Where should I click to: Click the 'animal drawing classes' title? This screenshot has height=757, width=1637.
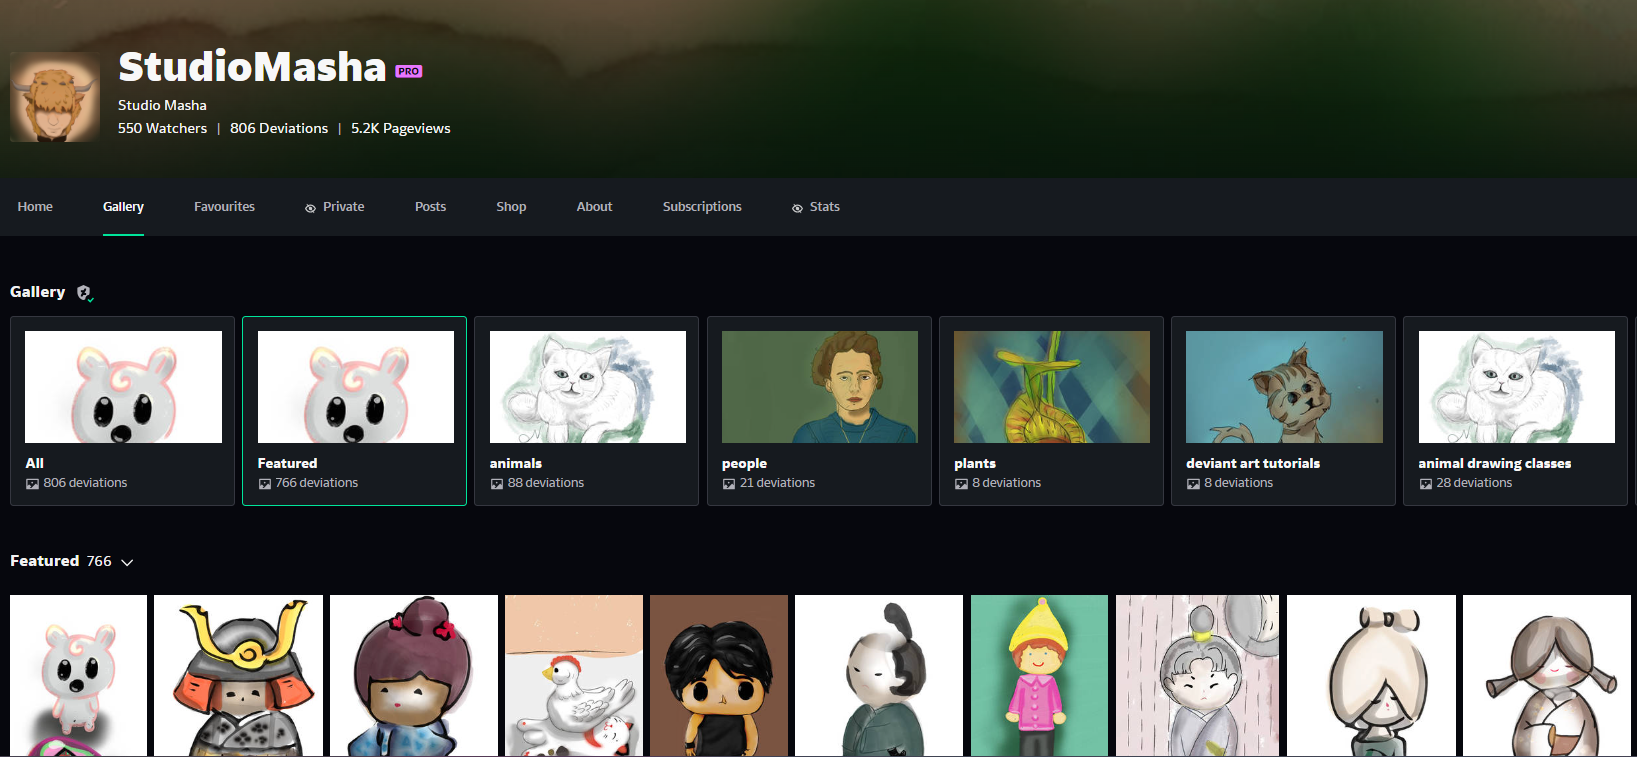(1494, 463)
